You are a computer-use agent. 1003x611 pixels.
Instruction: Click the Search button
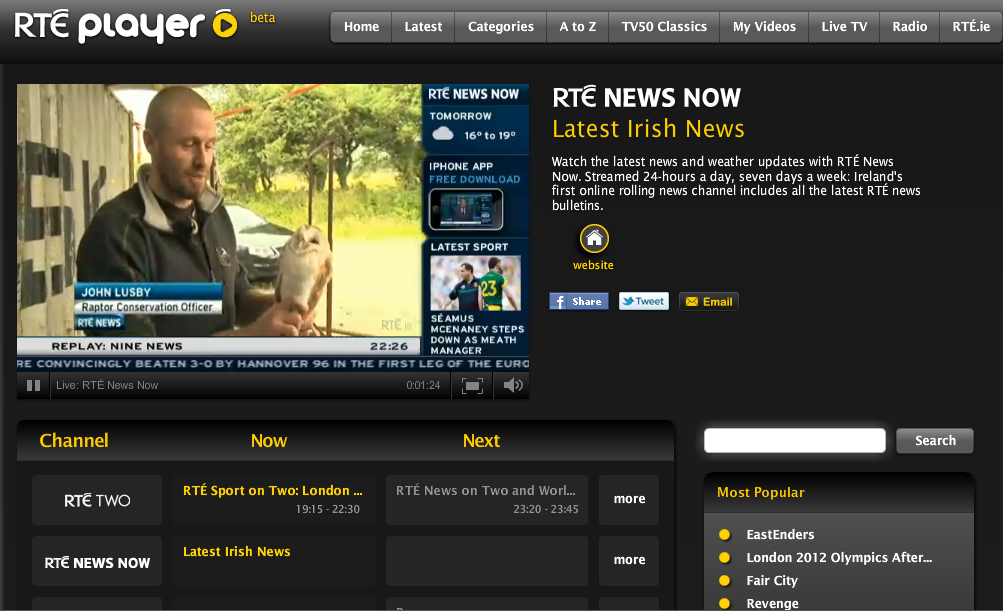(x=935, y=440)
